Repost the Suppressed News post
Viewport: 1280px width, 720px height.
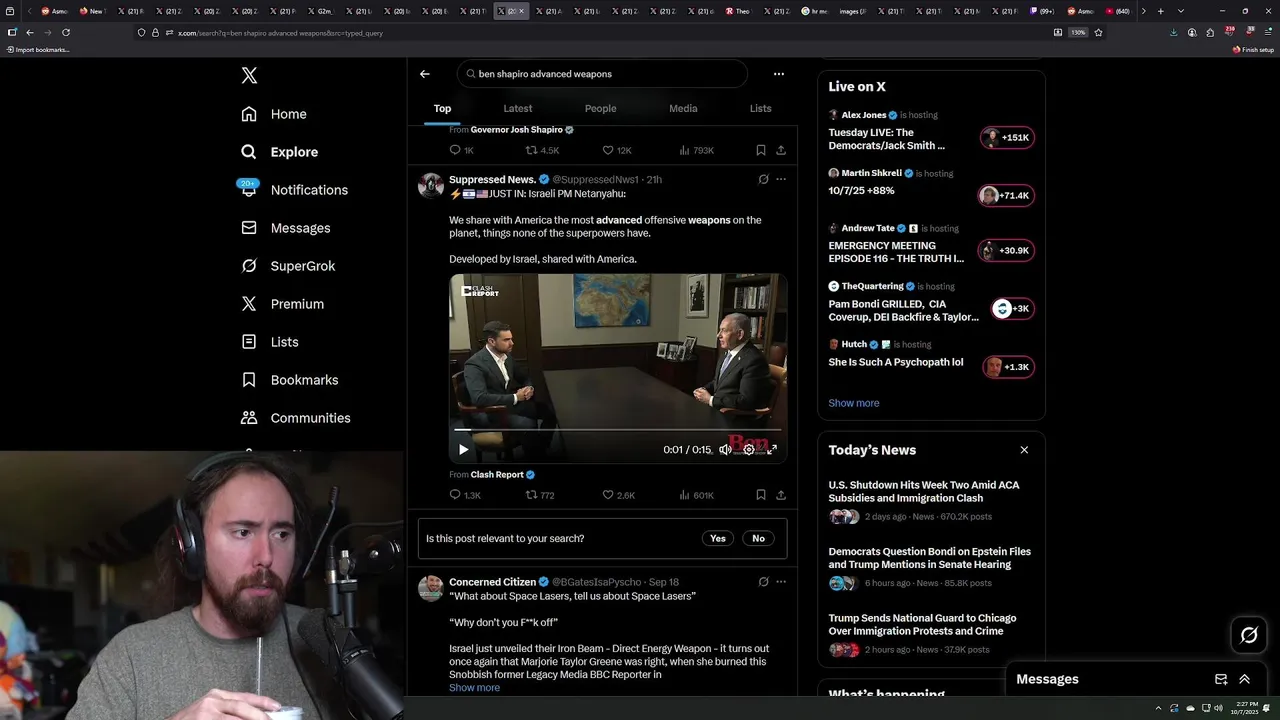tap(540, 495)
